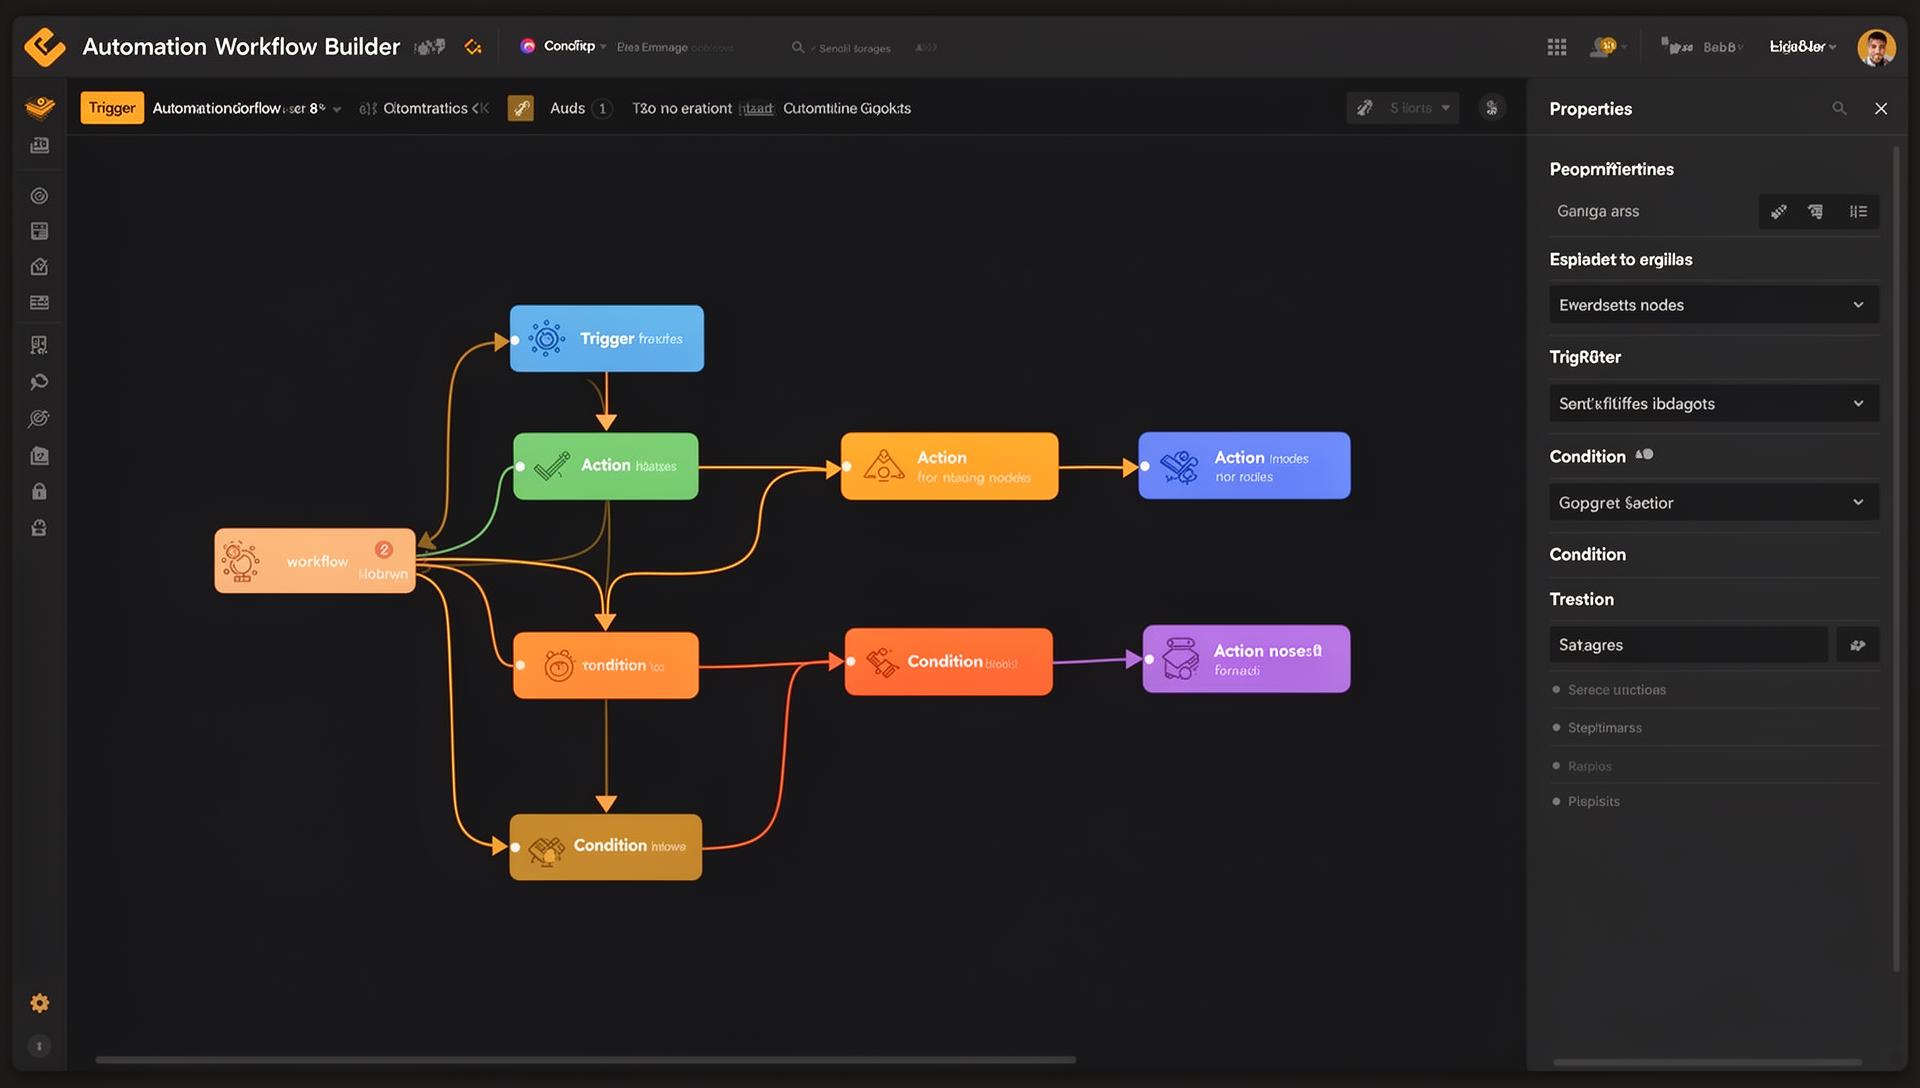1920x1088 pixels.
Task: Click the Satagres input field
Action: tap(1688, 645)
